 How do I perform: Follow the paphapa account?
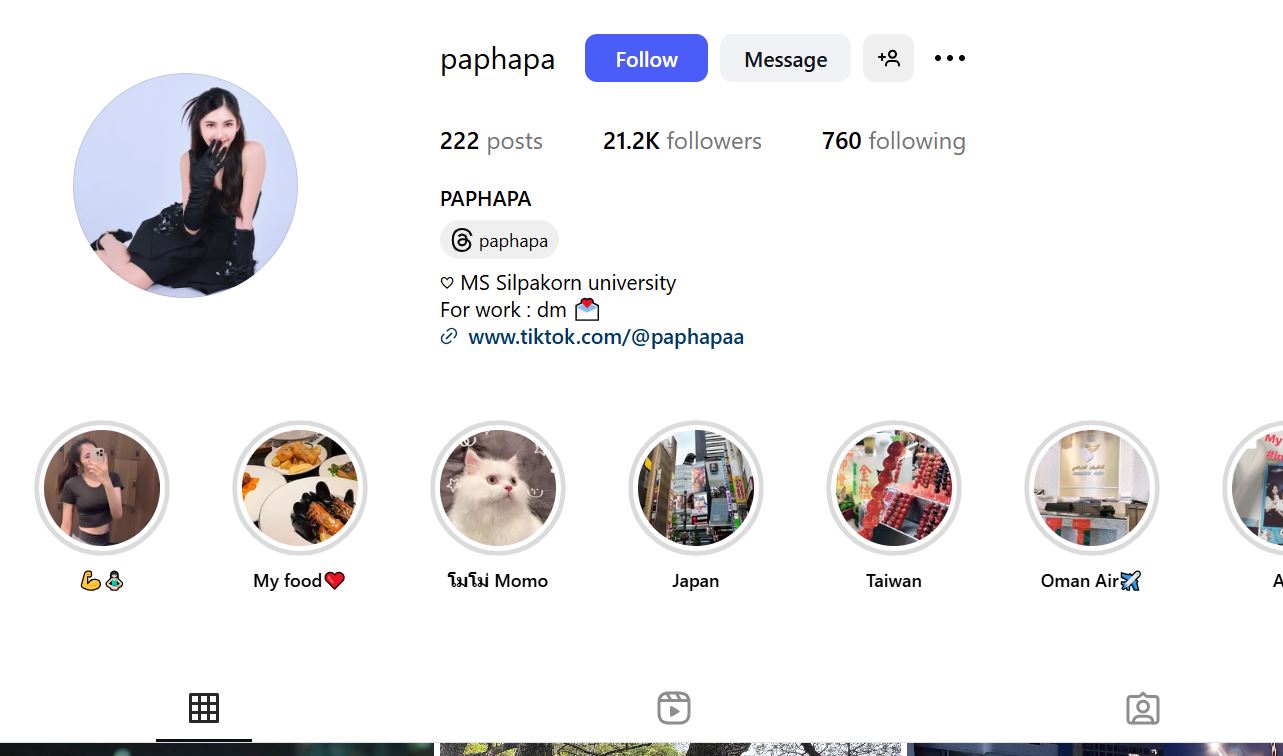point(646,58)
